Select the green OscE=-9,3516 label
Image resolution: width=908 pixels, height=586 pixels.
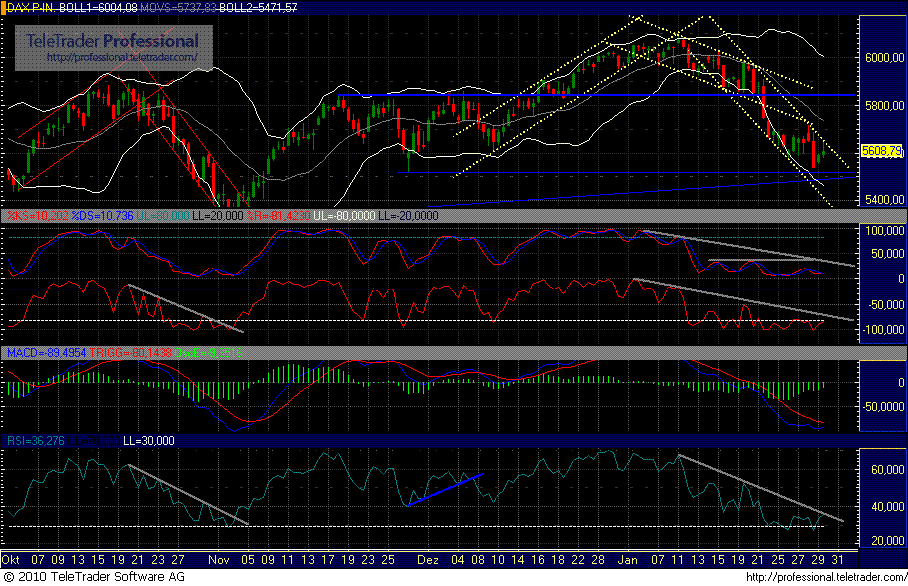[x=208, y=353]
